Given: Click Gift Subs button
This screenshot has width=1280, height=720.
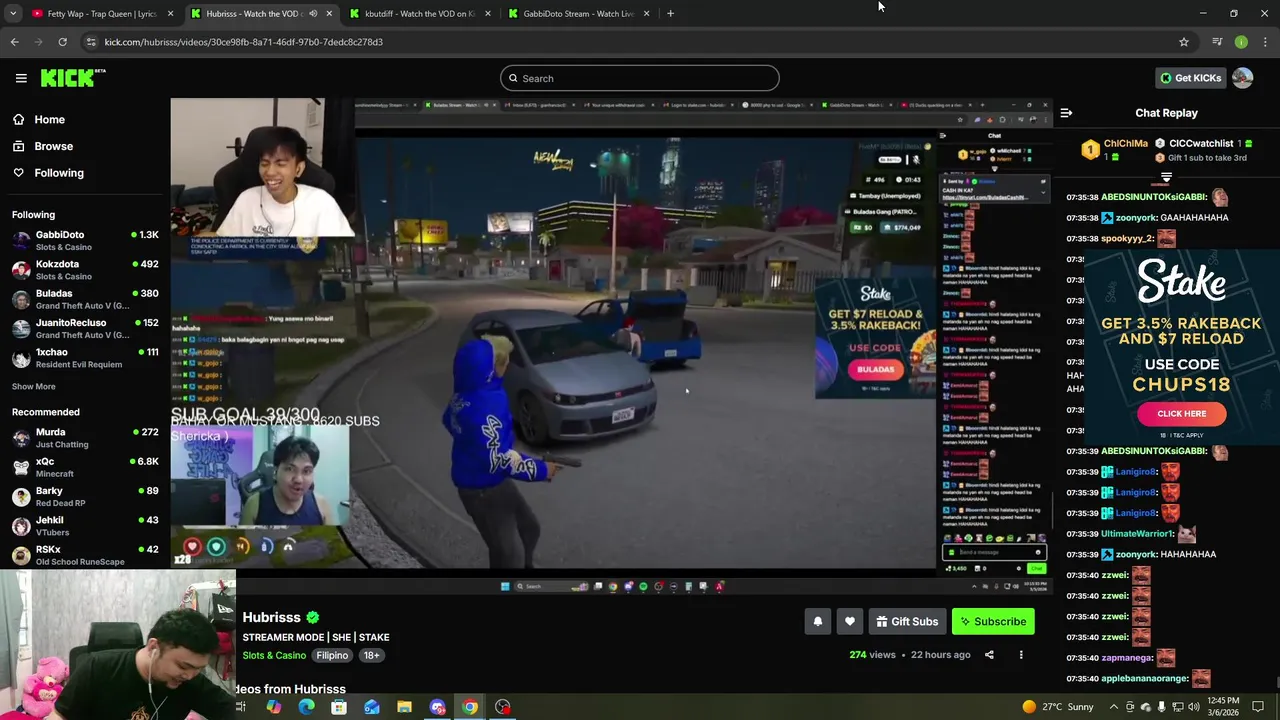Looking at the screenshot, I should pyautogui.click(x=907, y=622).
